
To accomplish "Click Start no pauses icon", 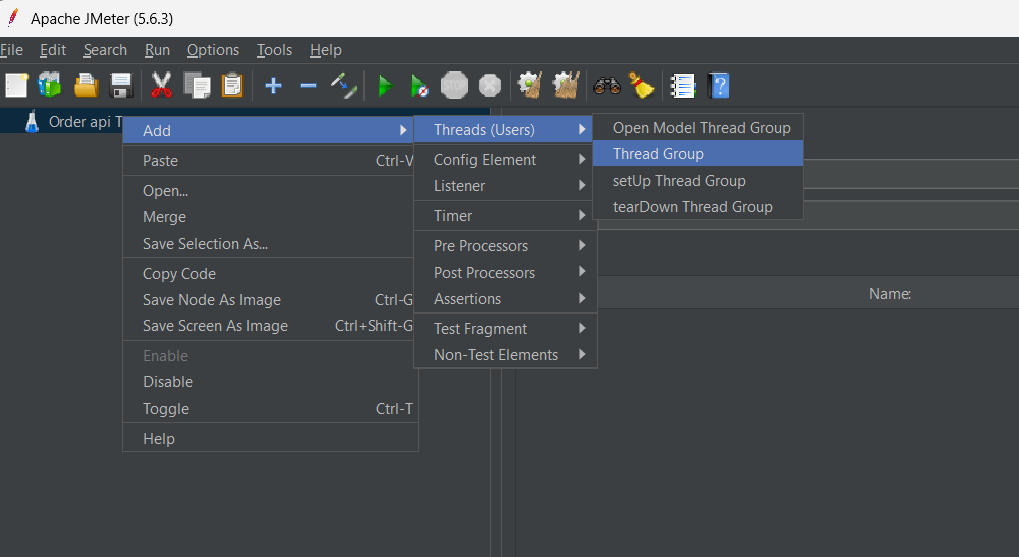I will point(419,85).
